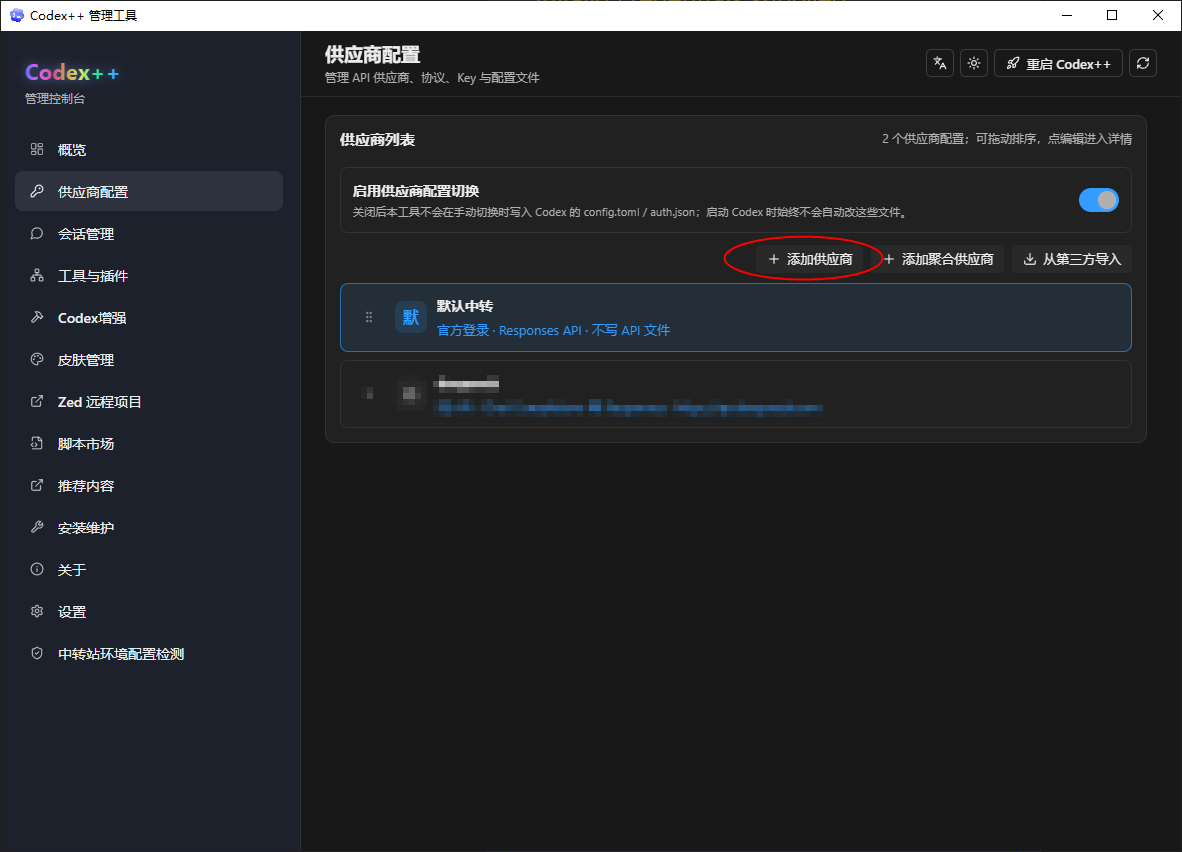The height and width of the screenshot is (852, 1182).
Task: Navigate to 皮肤管理
Action: [149, 360]
